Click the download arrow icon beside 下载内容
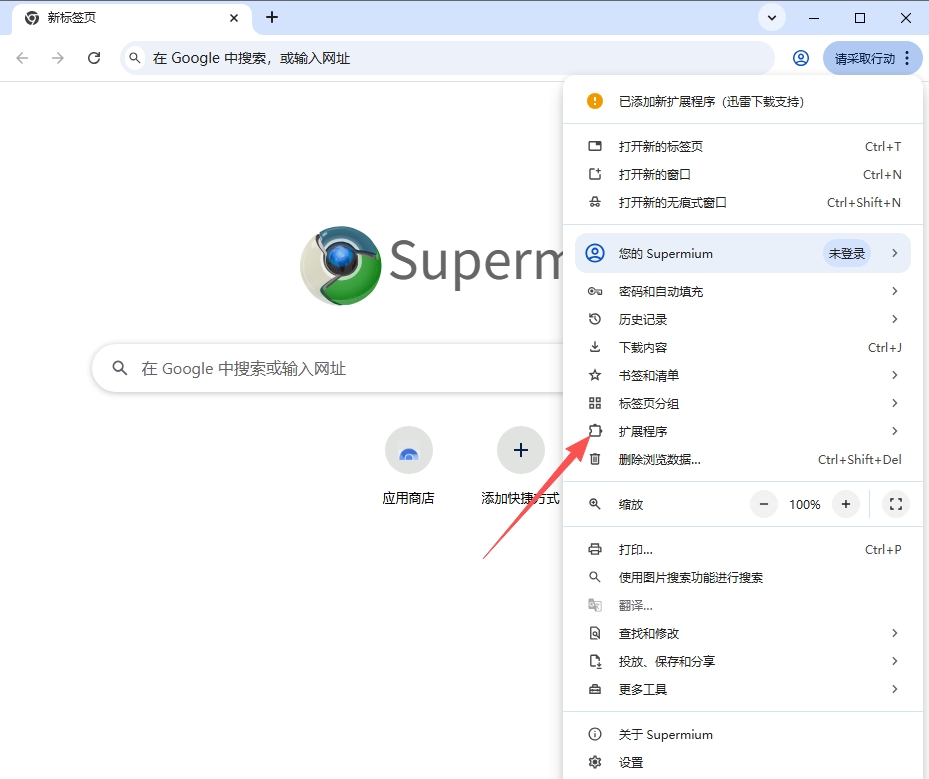 click(x=595, y=347)
